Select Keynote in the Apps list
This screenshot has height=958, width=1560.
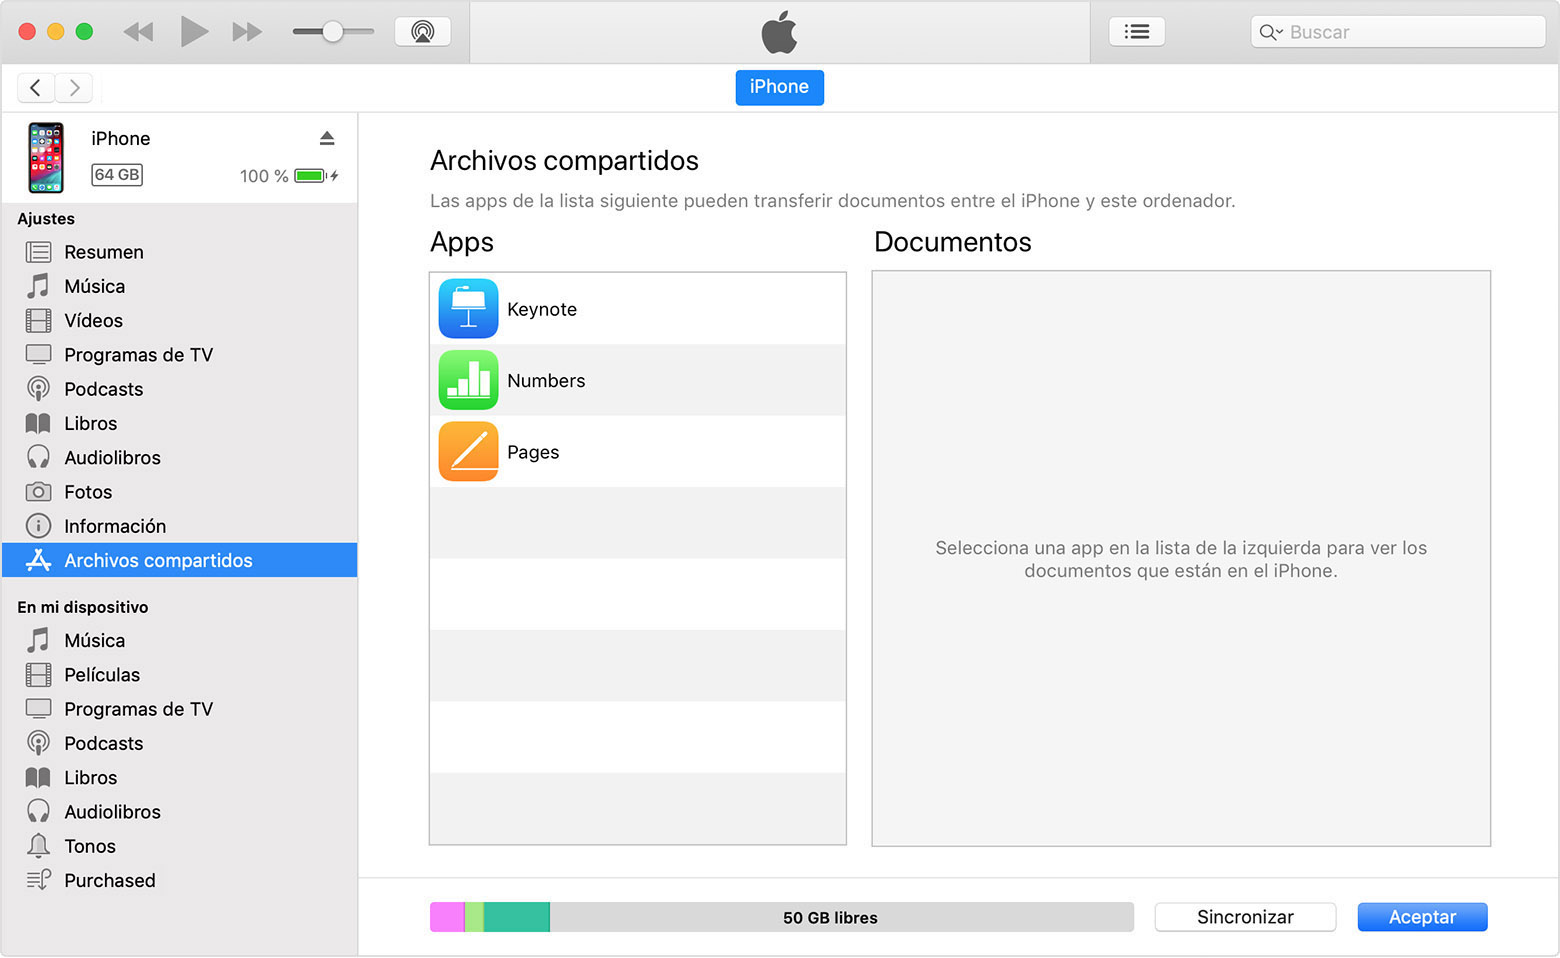pyautogui.click(x=638, y=309)
